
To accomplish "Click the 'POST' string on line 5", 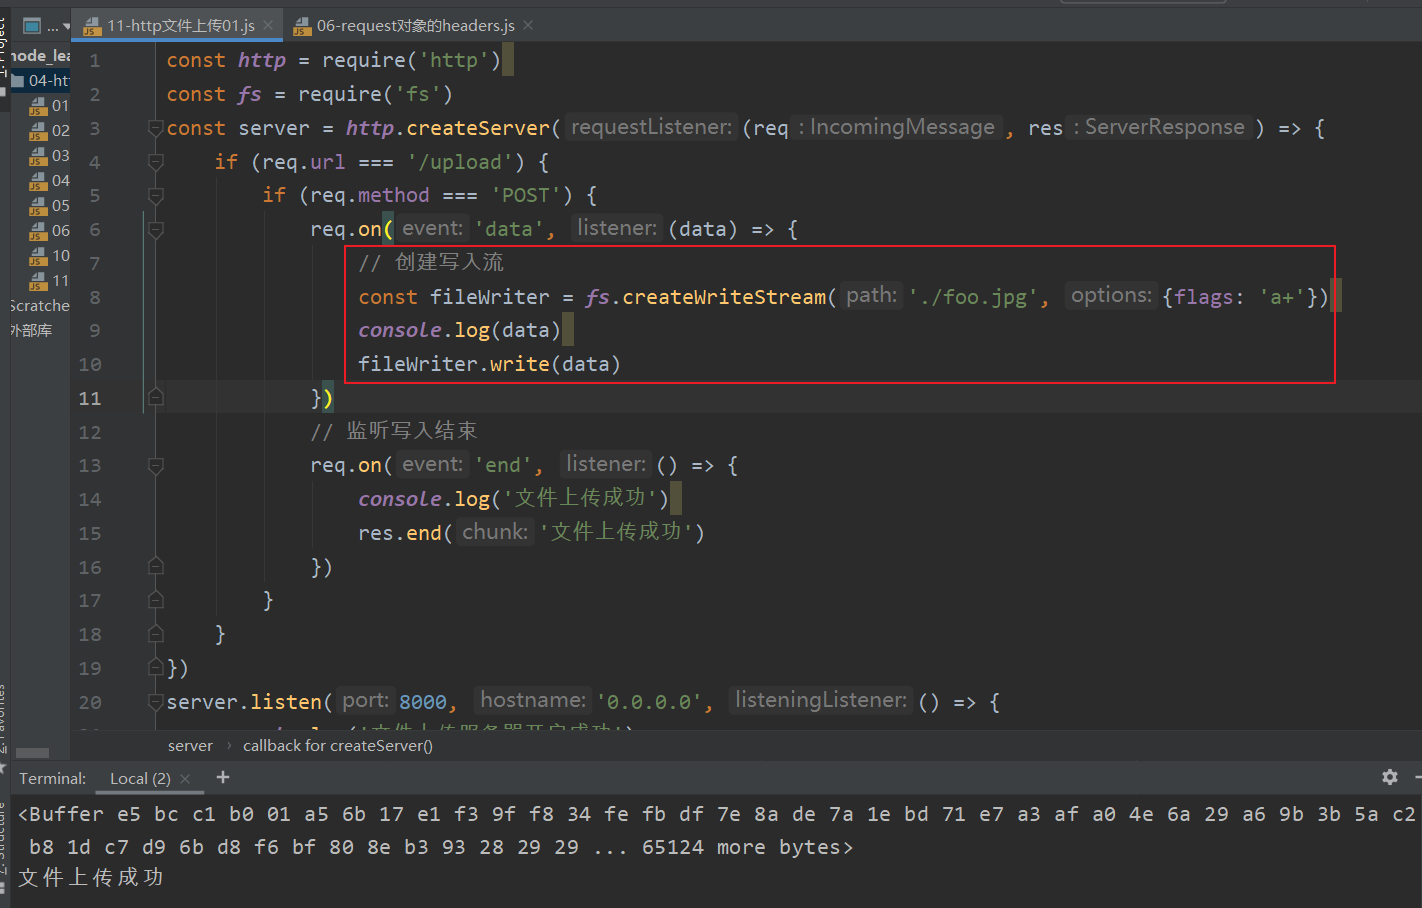I will (x=526, y=196).
